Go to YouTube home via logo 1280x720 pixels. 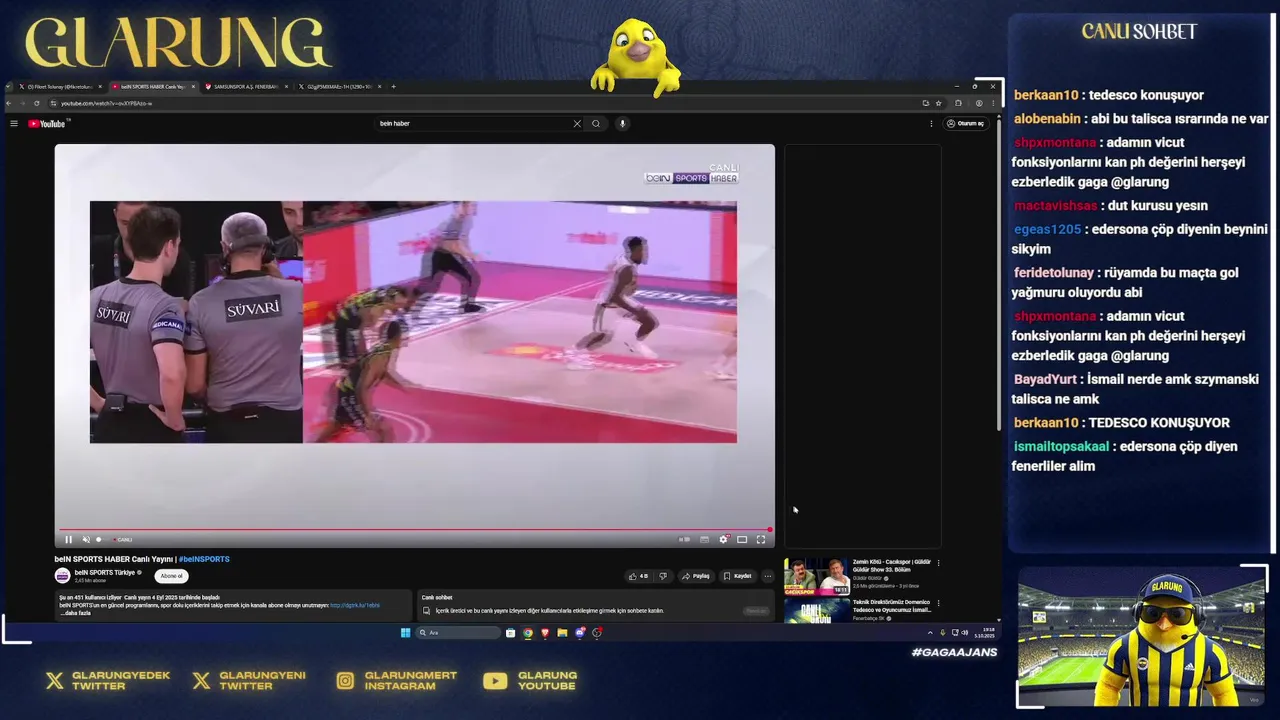pyautogui.click(x=48, y=124)
